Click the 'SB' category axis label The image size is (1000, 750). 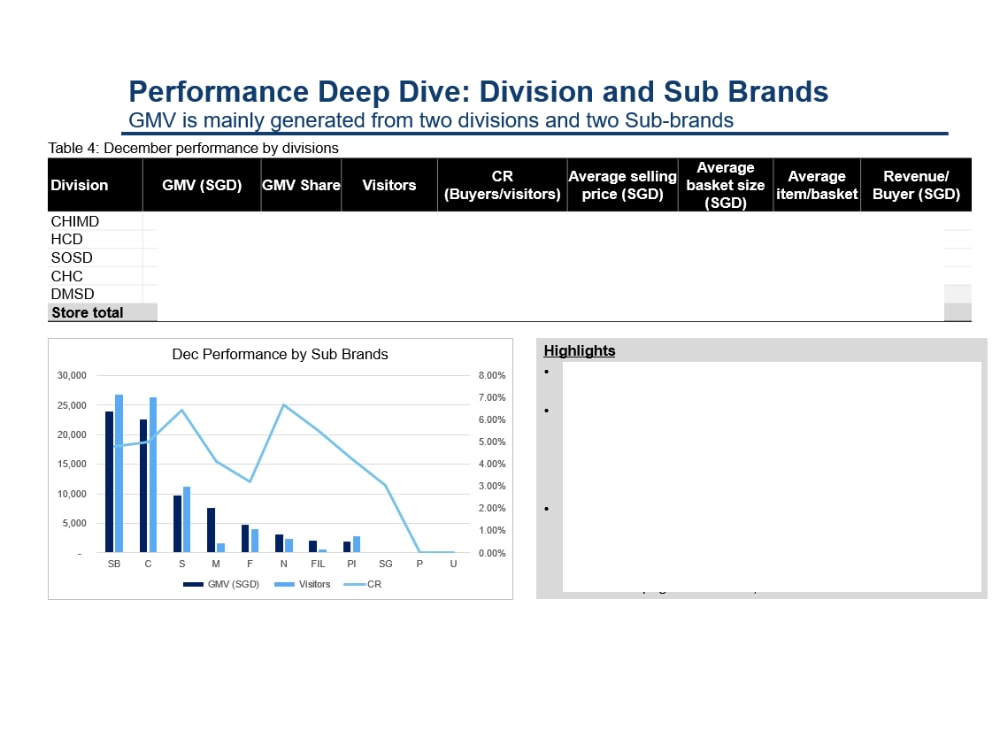114,564
